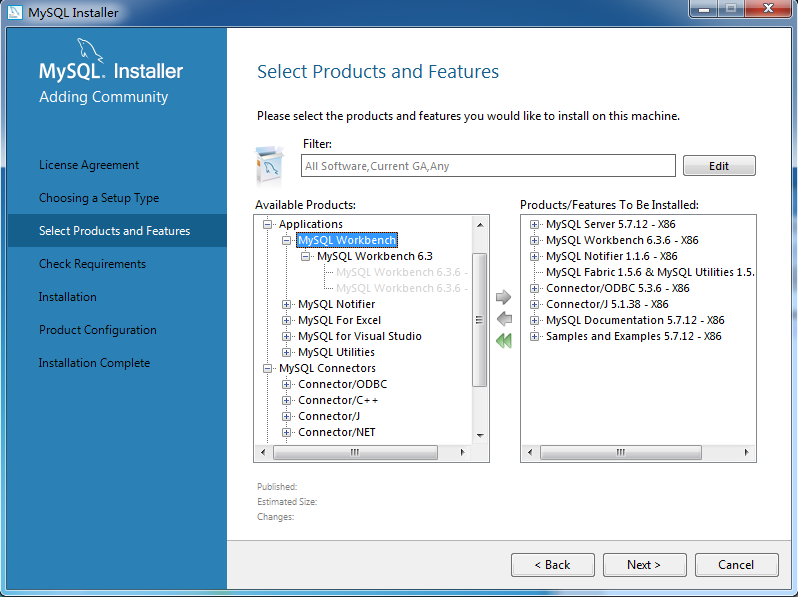Select Connector/ODBC 5.3.6 - X86 entry
798x597 pixels.
click(618, 289)
